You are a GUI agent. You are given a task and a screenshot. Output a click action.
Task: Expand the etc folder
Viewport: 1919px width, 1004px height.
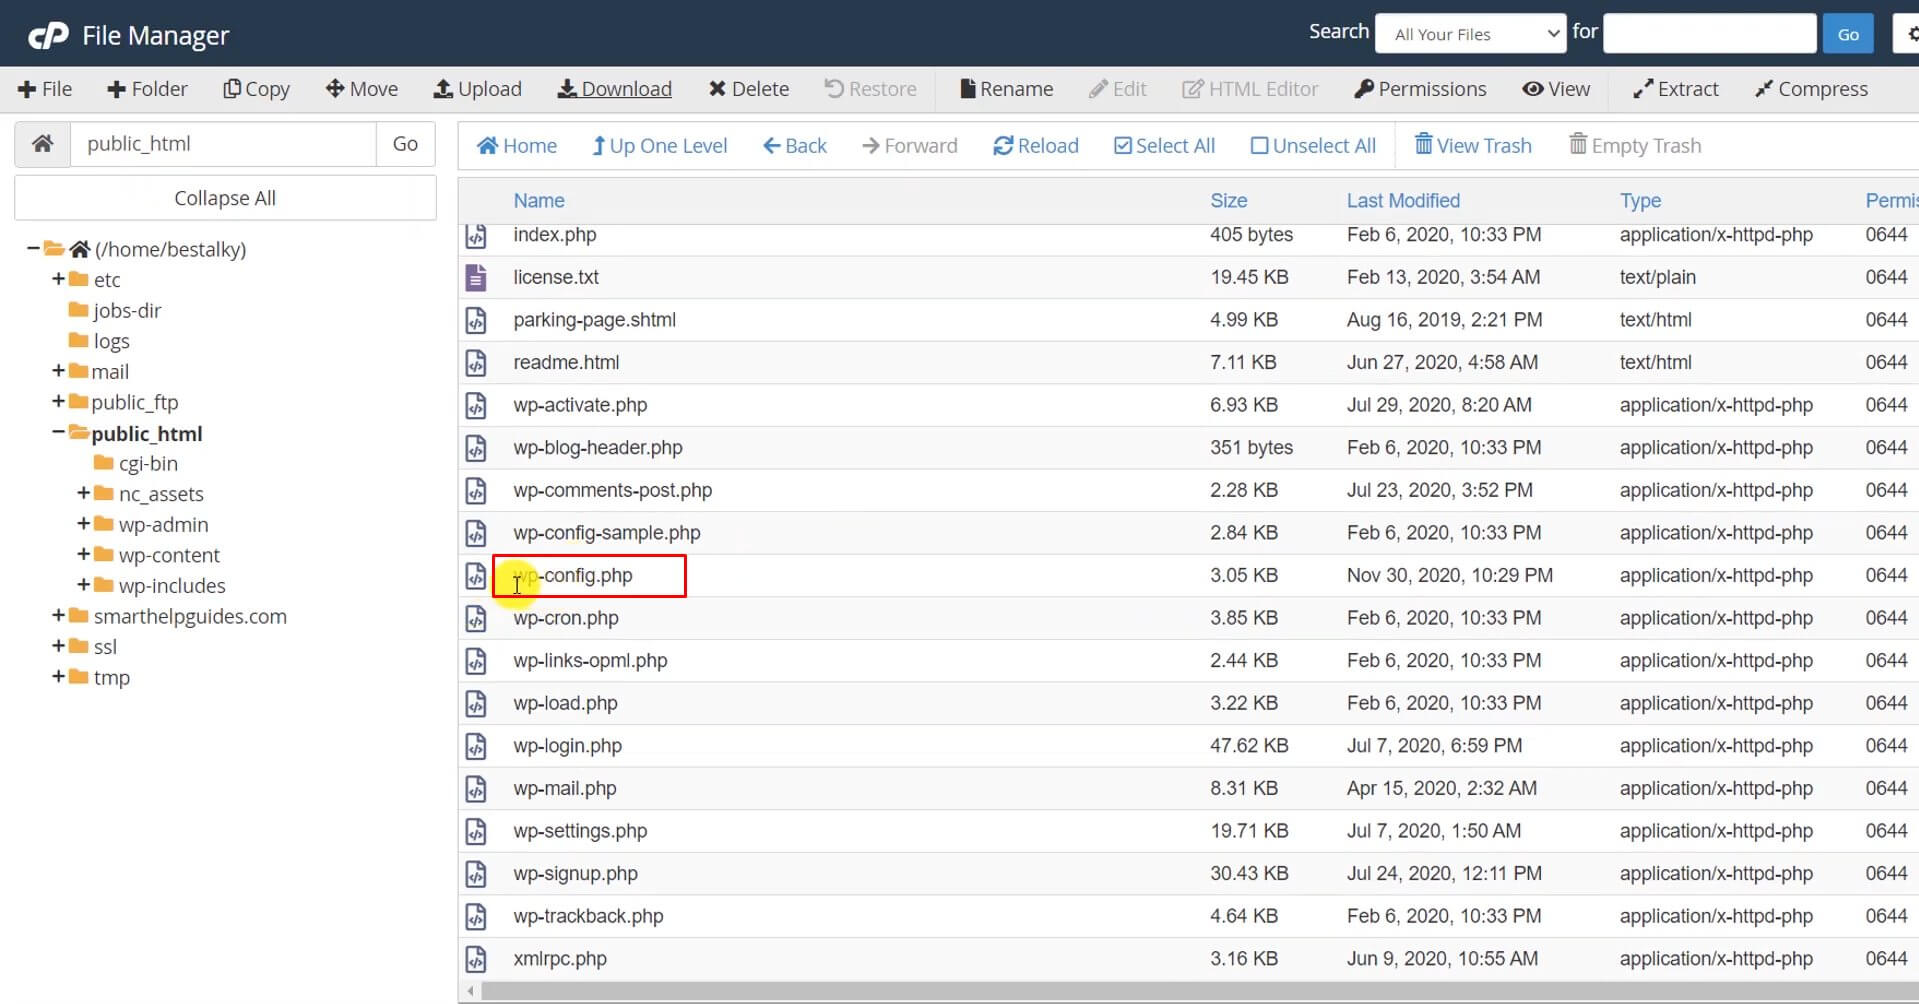[x=58, y=279]
